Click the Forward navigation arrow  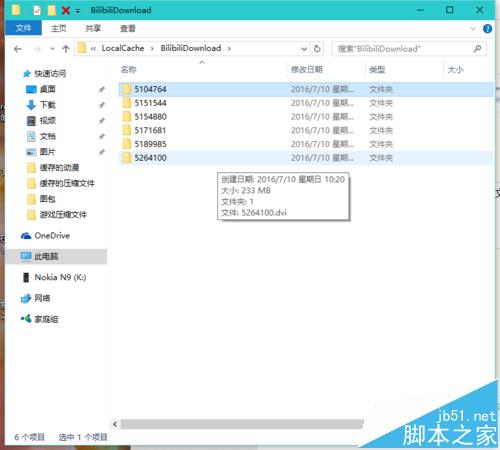37,49
